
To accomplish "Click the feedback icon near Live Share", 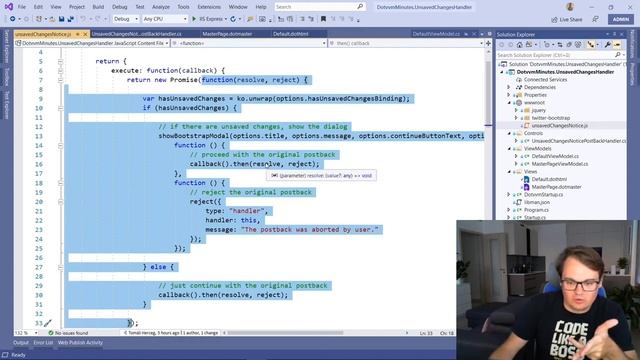I will pyautogui.click(x=596, y=19).
